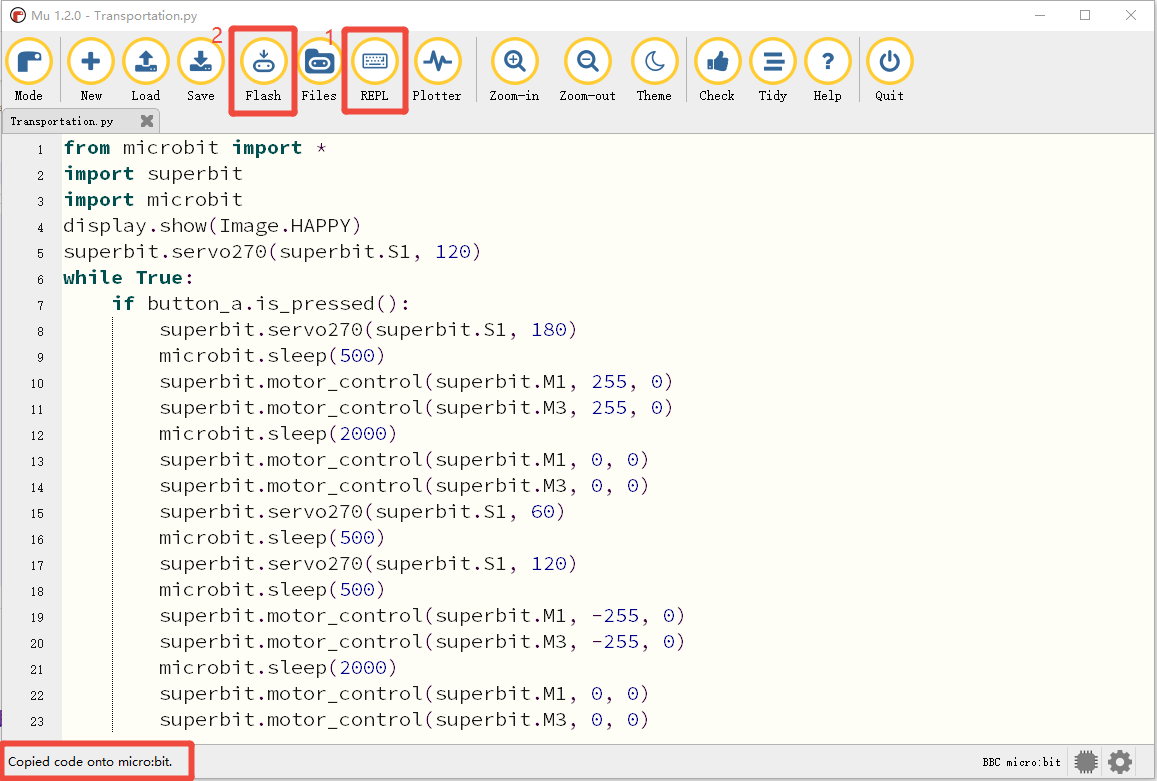The width and height of the screenshot is (1157, 781).
Task: Flash code onto the micro:bit
Action: (263, 70)
